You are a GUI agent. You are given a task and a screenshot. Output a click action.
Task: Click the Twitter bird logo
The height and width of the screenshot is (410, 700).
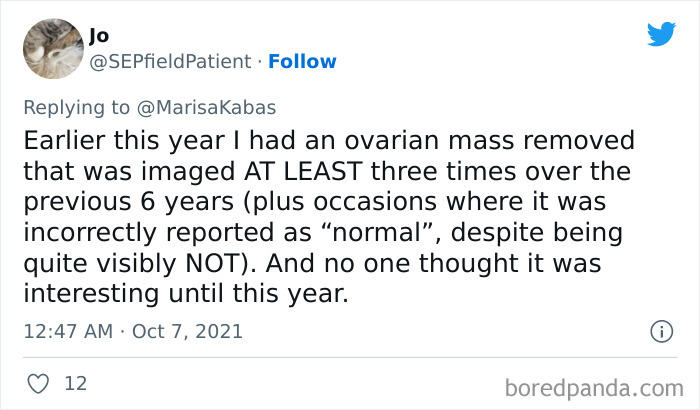[x=661, y=35]
